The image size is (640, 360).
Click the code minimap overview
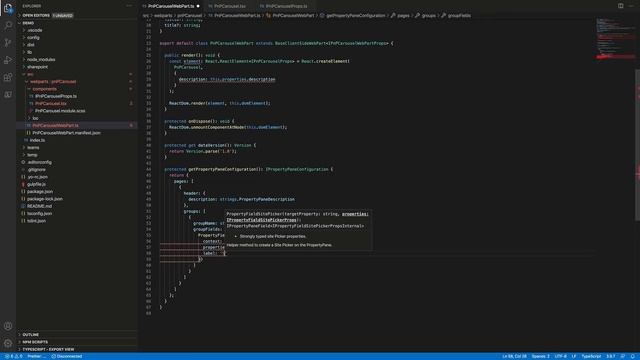click(x=615, y=39)
